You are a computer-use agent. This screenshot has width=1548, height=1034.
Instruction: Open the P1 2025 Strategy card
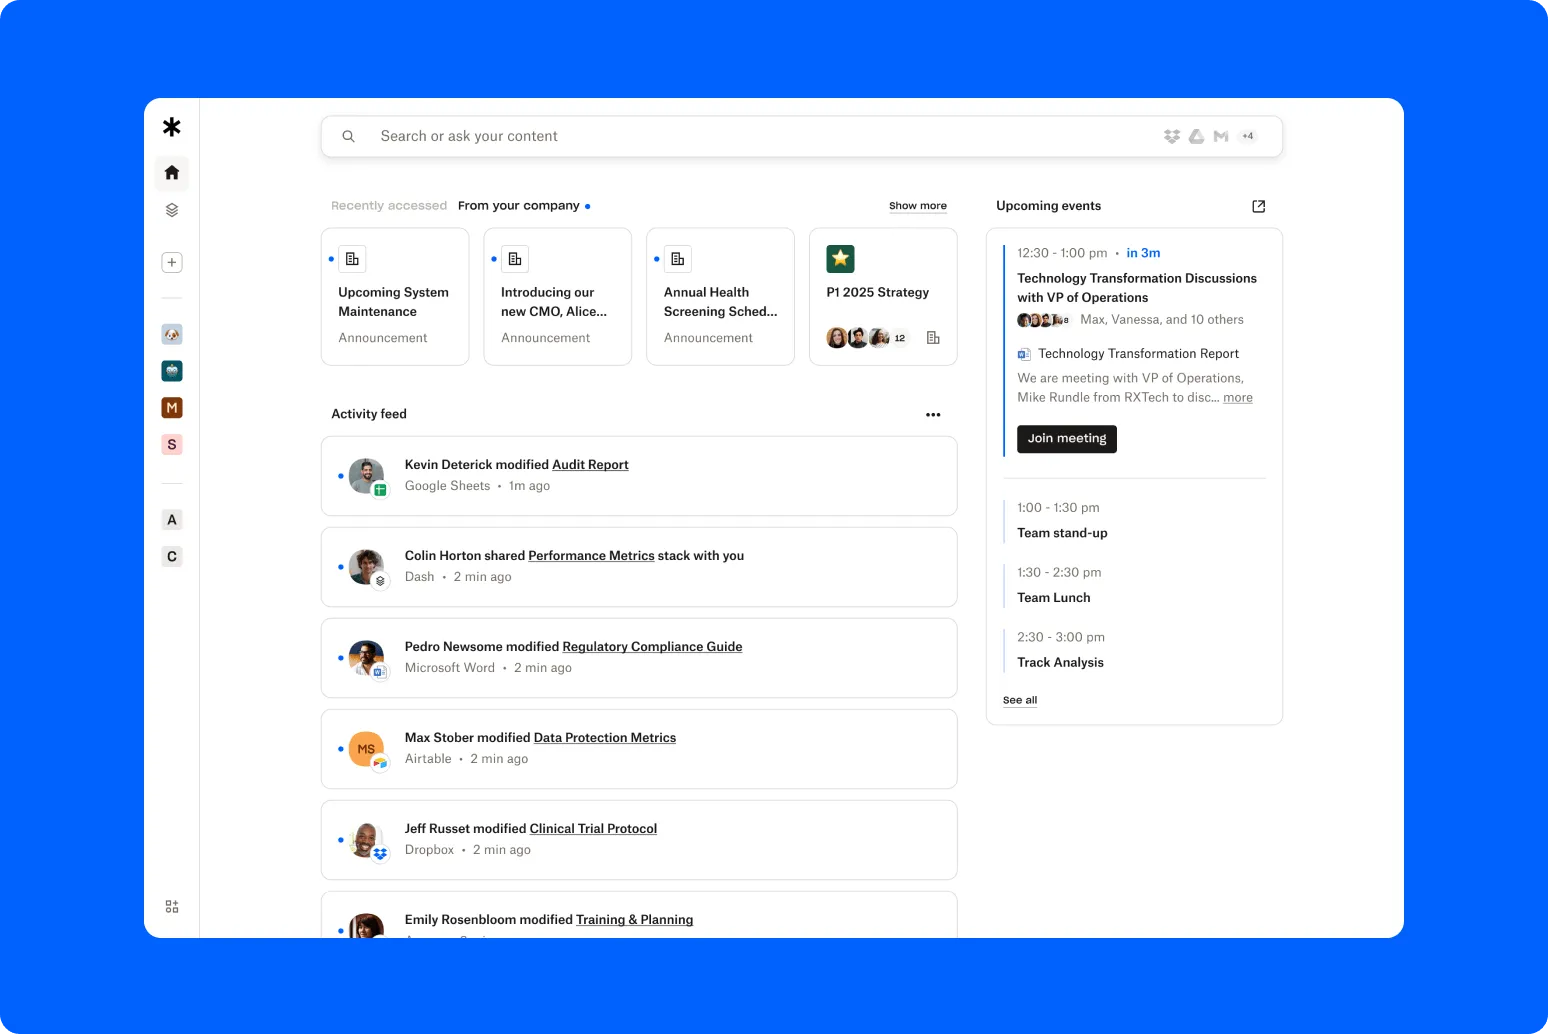point(883,297)
